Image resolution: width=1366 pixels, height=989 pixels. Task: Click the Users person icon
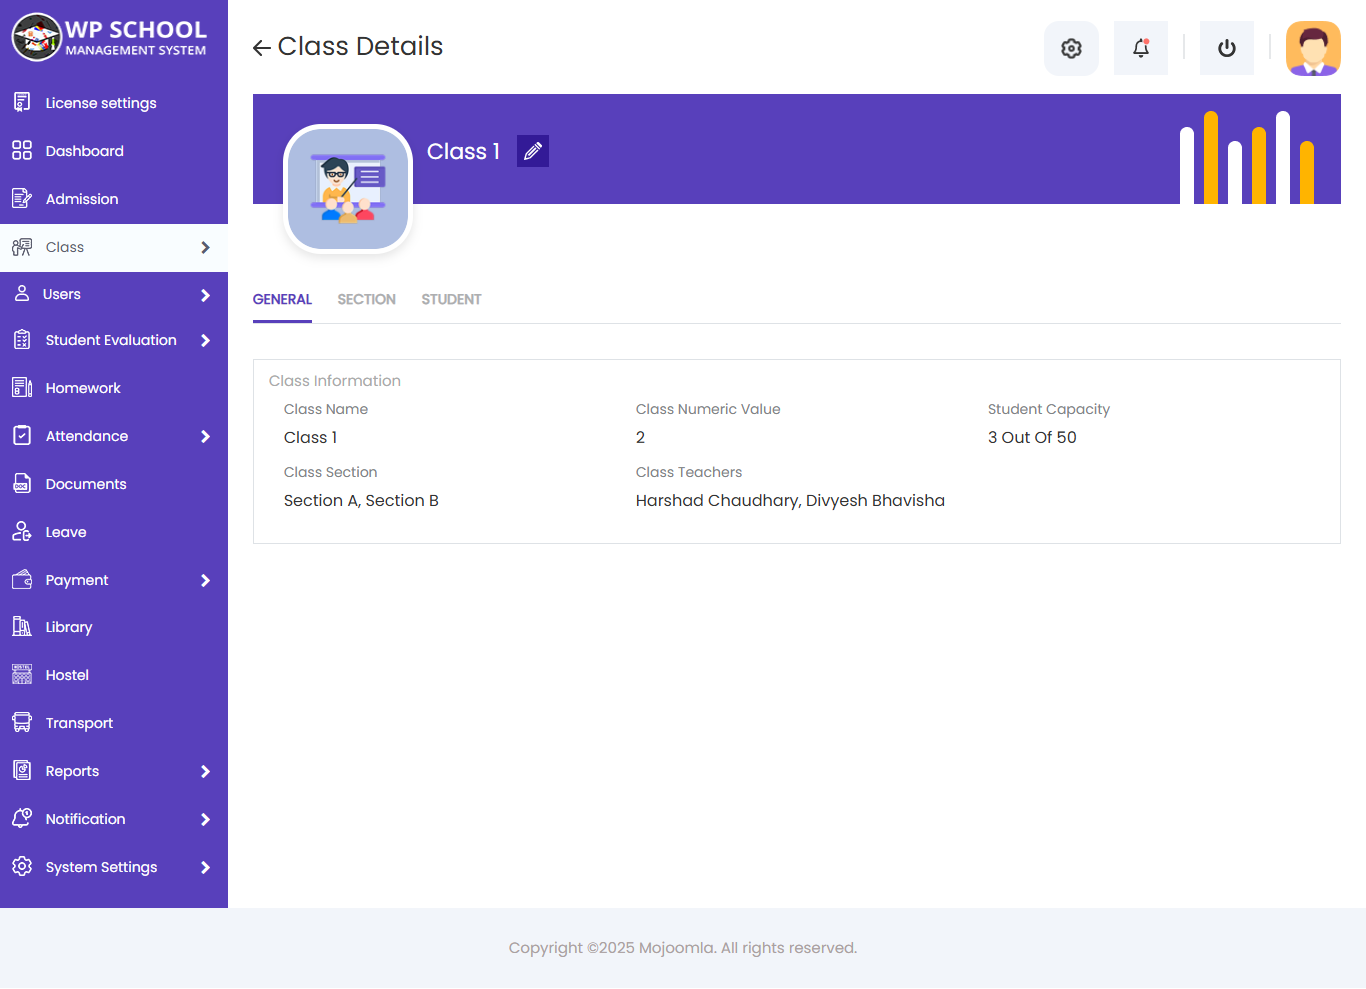click(x=22, y=293)
